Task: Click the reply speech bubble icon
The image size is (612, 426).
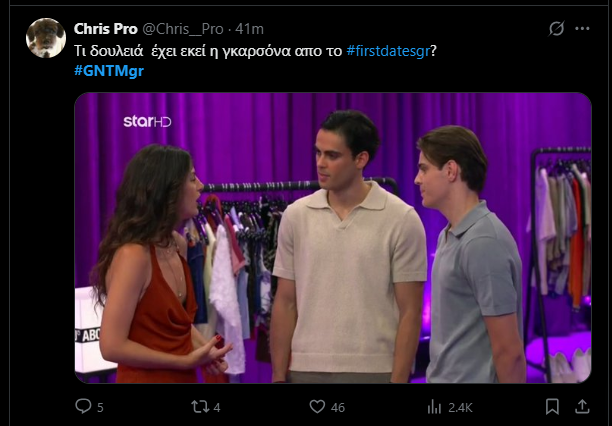Action: click(84, 406)
